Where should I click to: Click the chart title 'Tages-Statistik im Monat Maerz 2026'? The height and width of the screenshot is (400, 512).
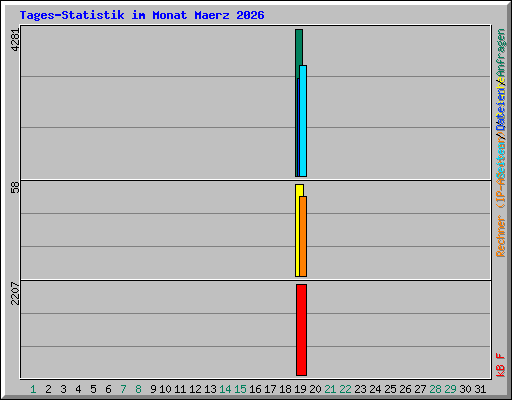142,15
